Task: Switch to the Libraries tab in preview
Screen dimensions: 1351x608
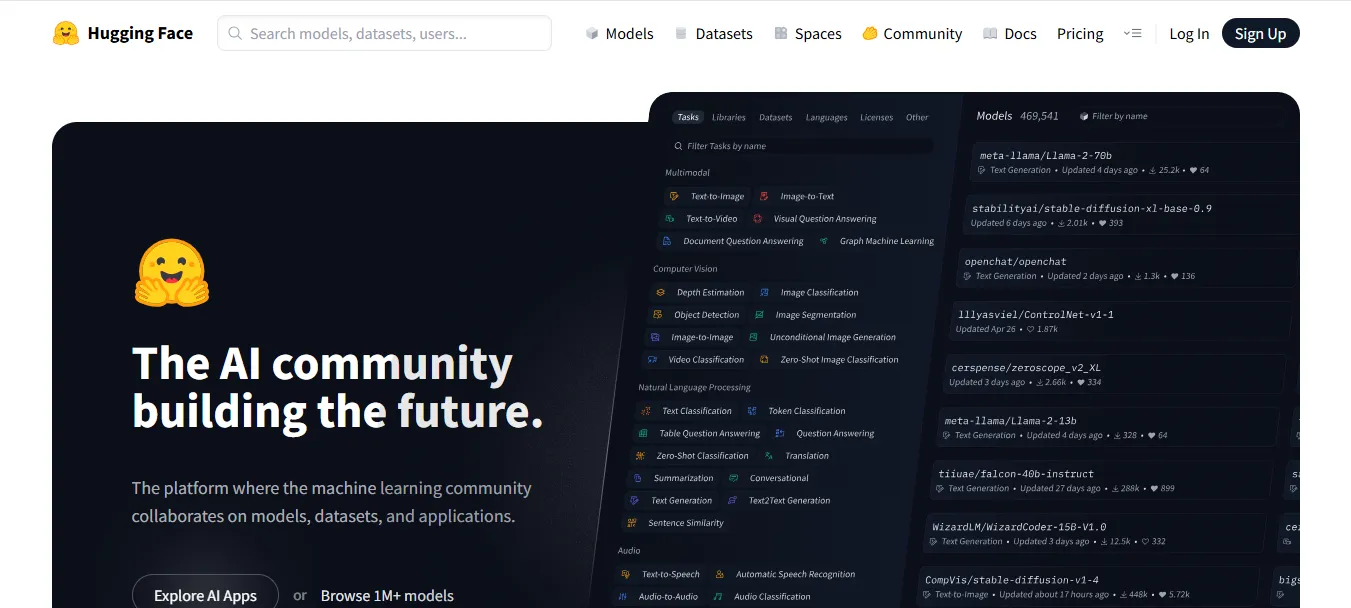Action: pos(728,117)
